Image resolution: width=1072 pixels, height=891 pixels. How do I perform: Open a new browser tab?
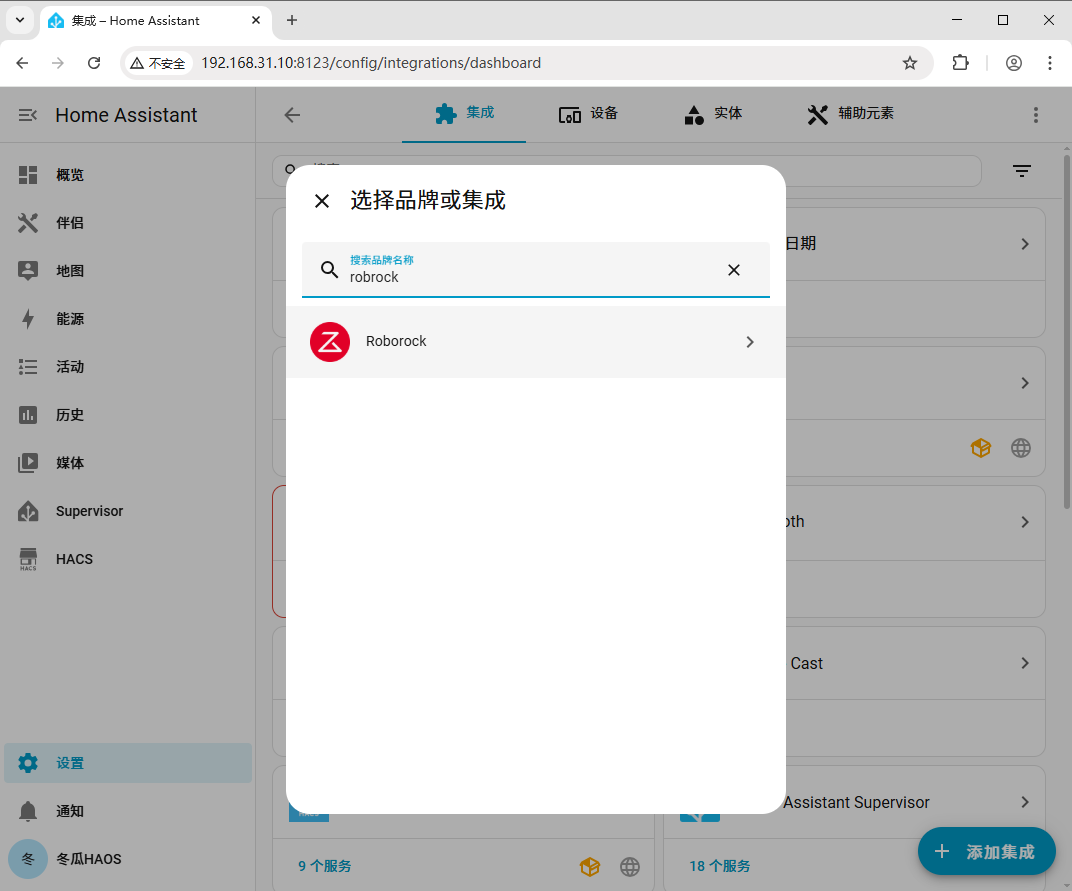coord(292,21)
